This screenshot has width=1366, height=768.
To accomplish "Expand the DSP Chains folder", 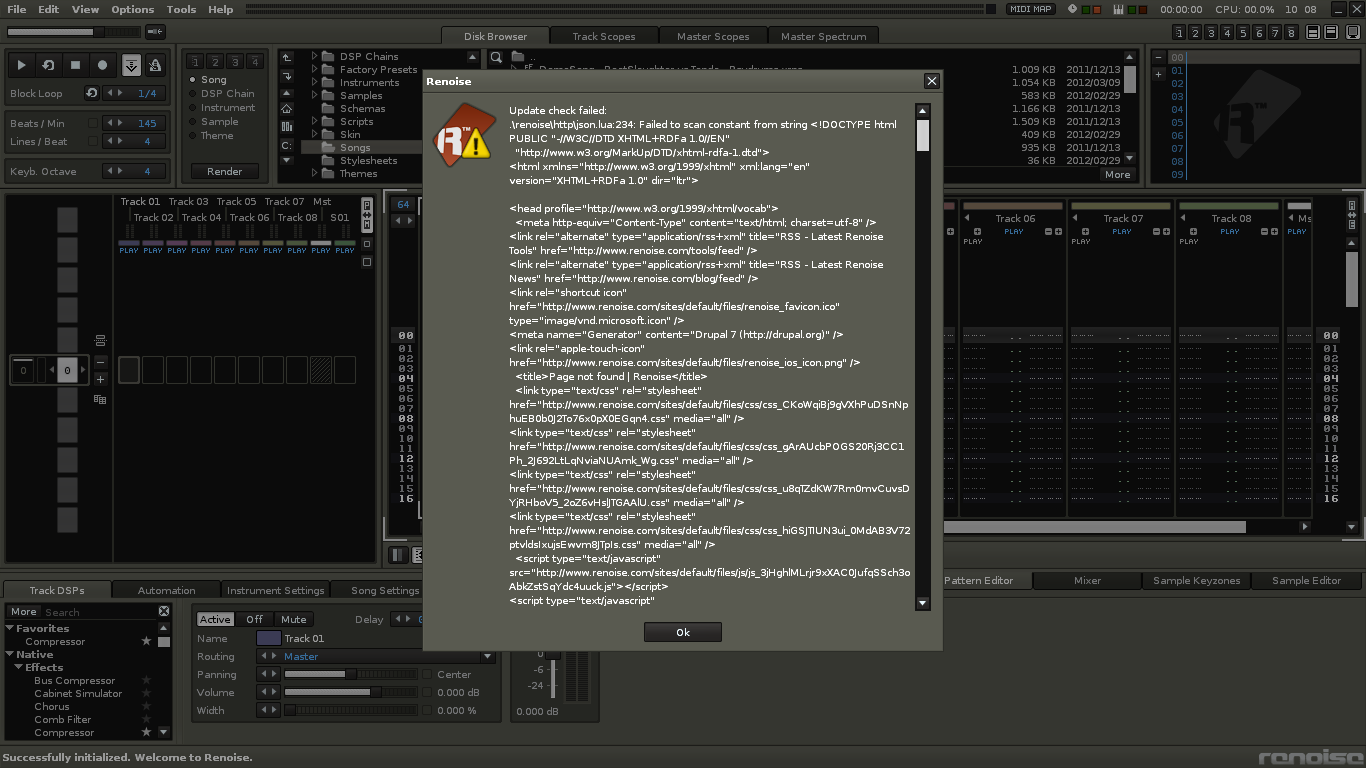I will [314, 56].
